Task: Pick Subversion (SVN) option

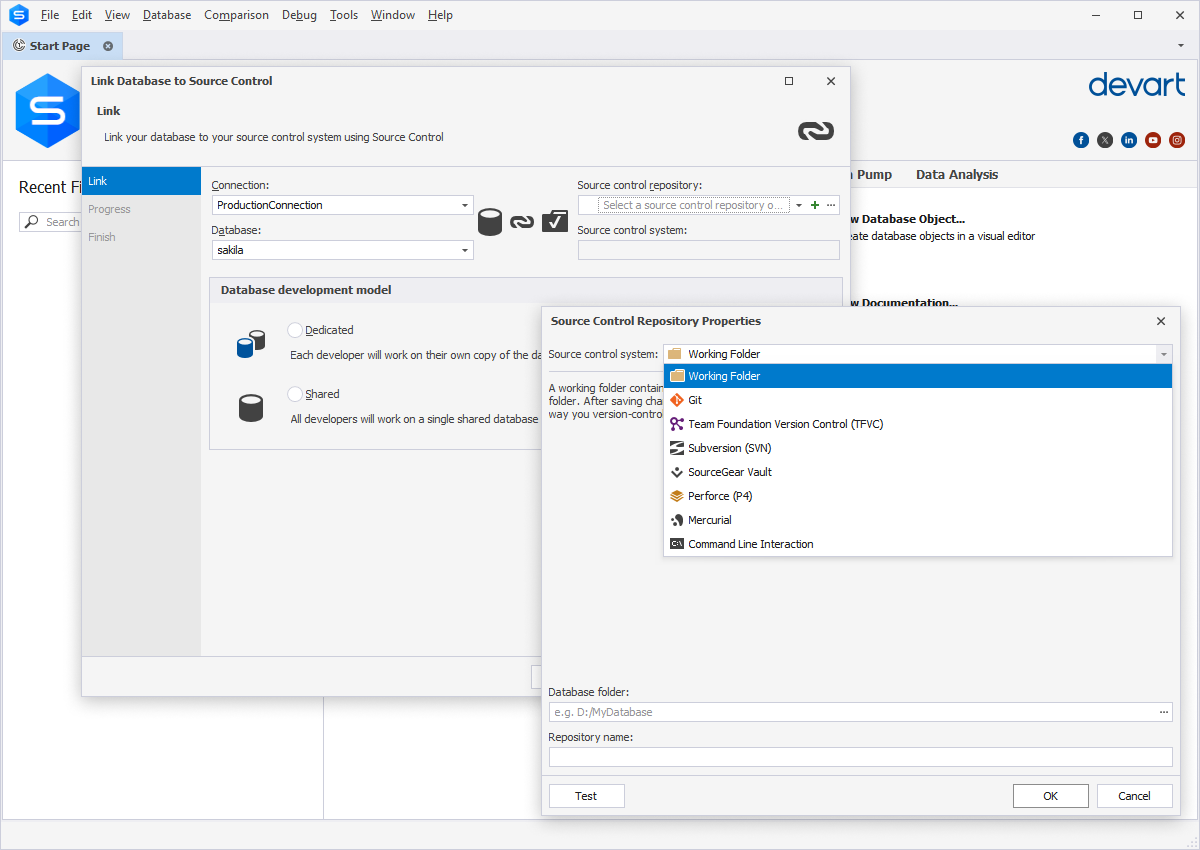Action: [x=729, y=448]
